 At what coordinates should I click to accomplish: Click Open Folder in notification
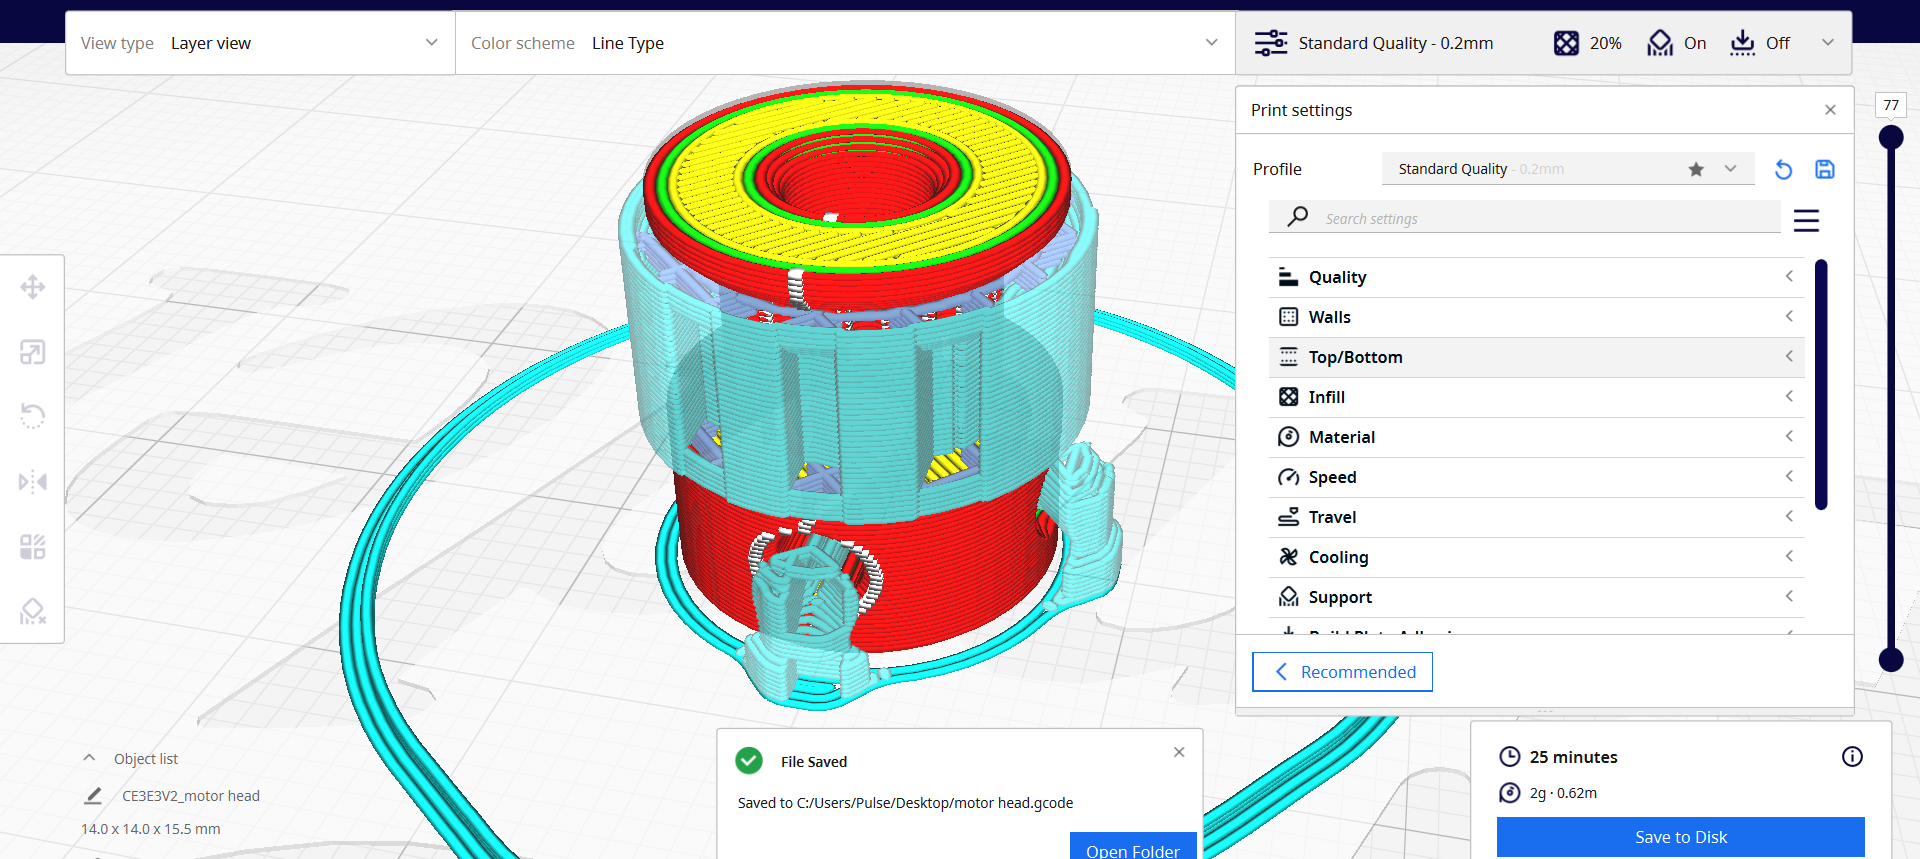click(1133, 848)
